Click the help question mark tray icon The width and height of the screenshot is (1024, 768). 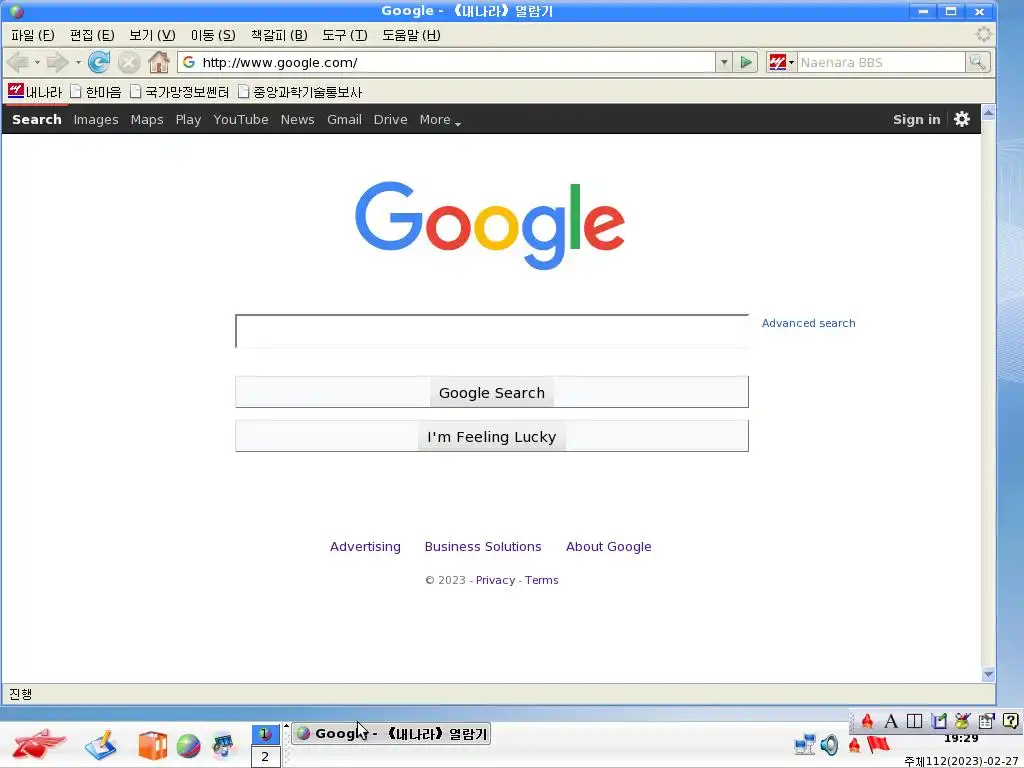[x=1010, y=721]
